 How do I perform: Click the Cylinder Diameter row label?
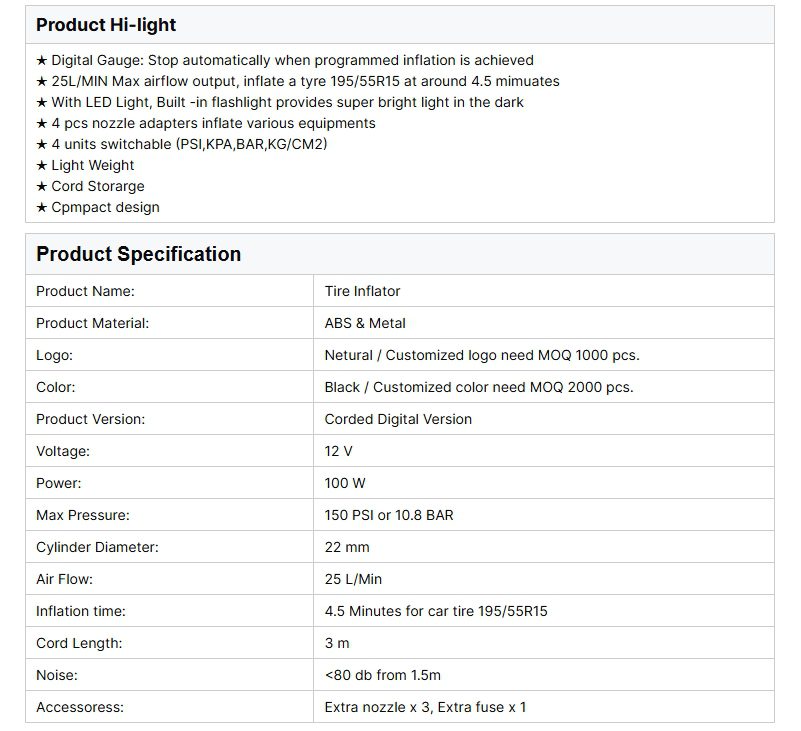click(x=97, y=547)
